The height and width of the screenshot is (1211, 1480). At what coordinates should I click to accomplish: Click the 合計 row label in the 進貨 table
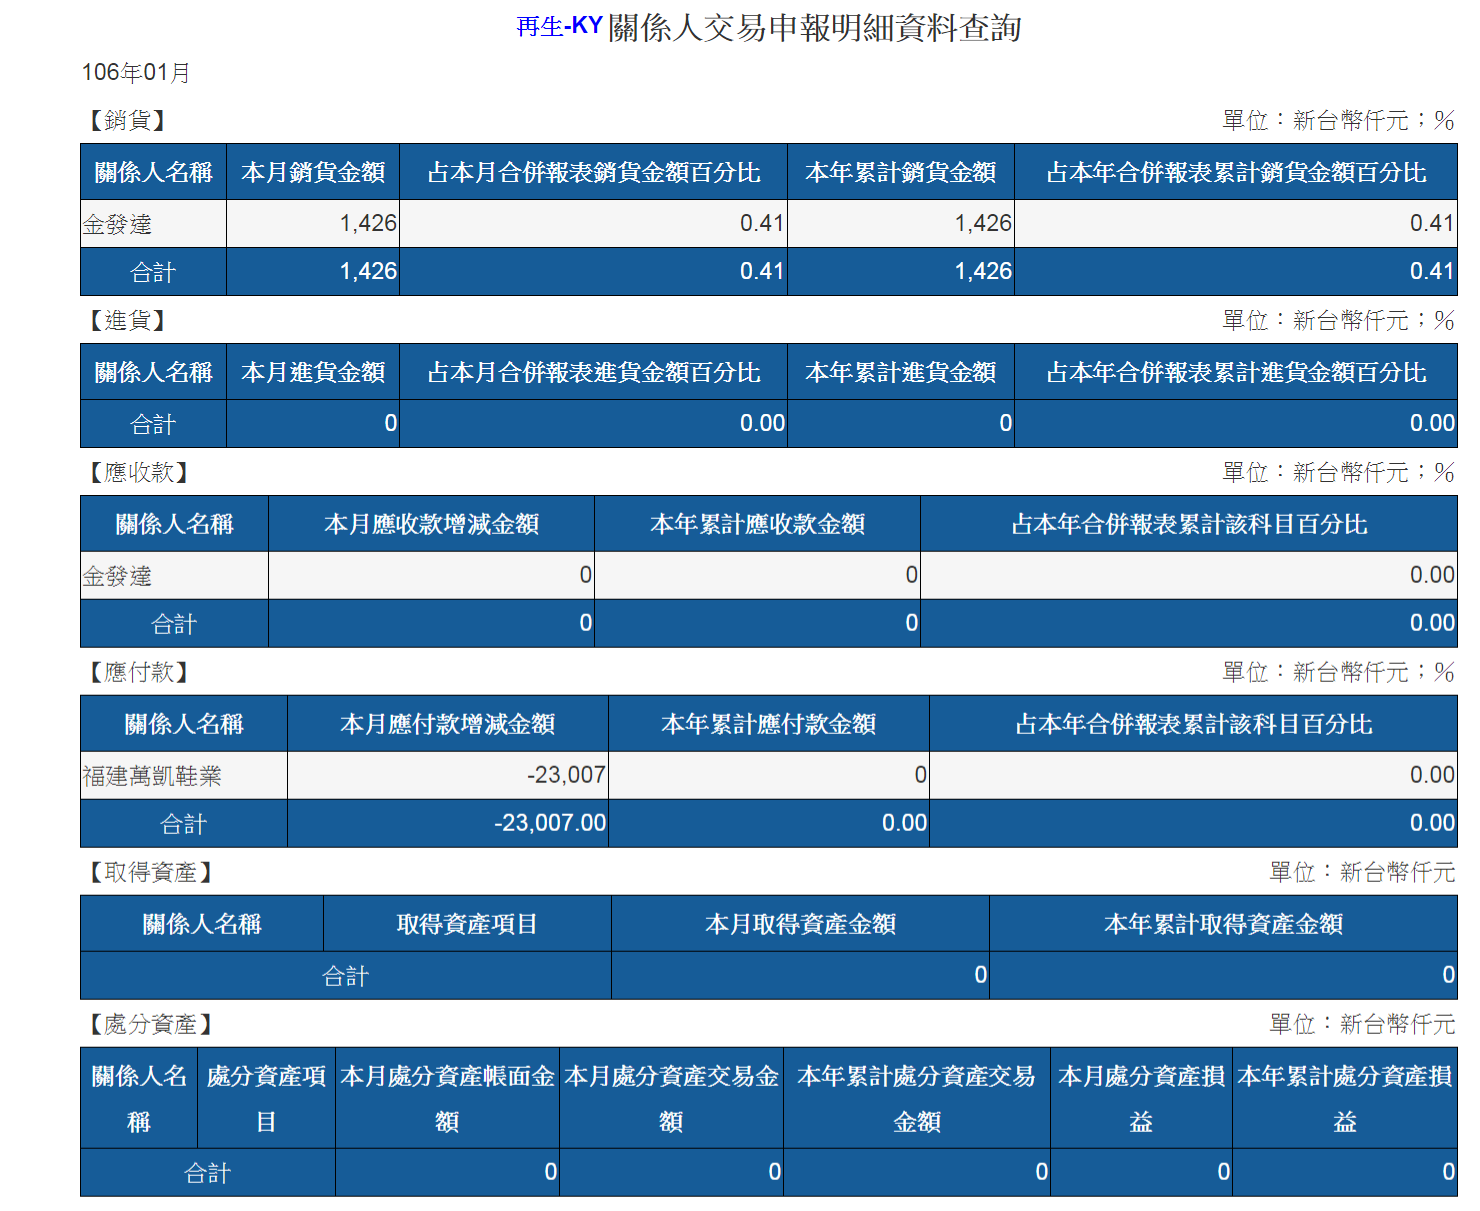click(153, 424)
